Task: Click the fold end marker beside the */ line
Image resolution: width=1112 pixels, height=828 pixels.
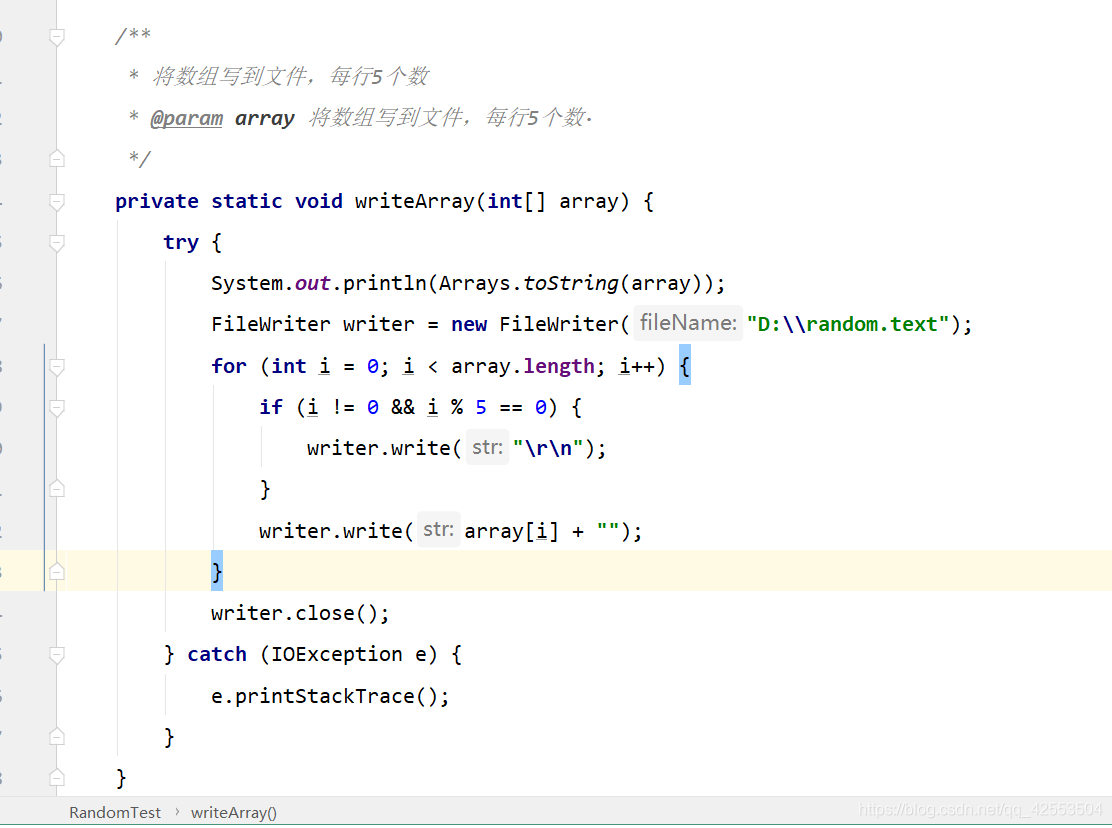Action: 57,158
